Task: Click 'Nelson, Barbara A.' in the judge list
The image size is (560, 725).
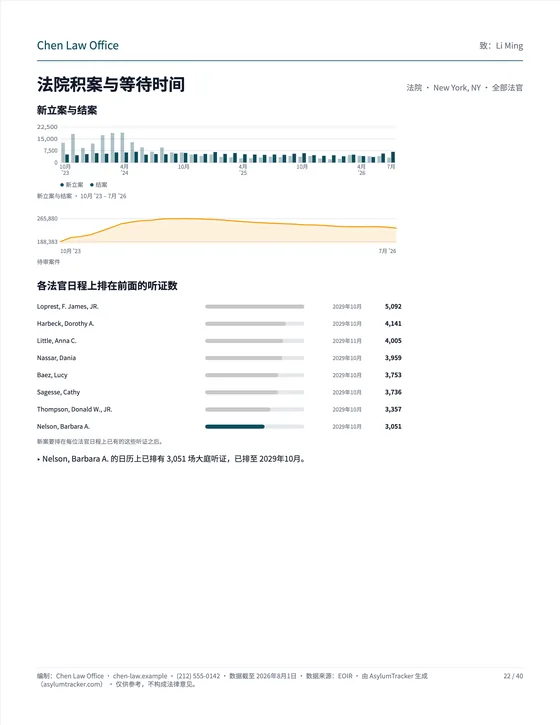Action: click(63, 426)
